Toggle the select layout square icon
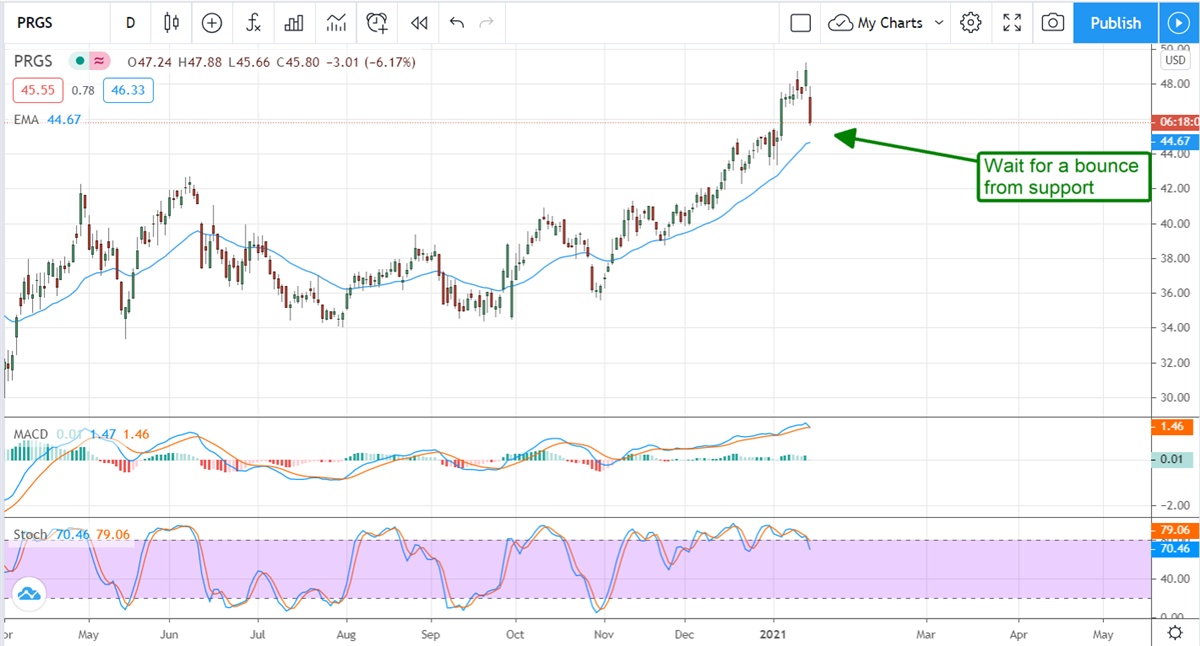Screen dimensions: 1200x646 (800, 22)
